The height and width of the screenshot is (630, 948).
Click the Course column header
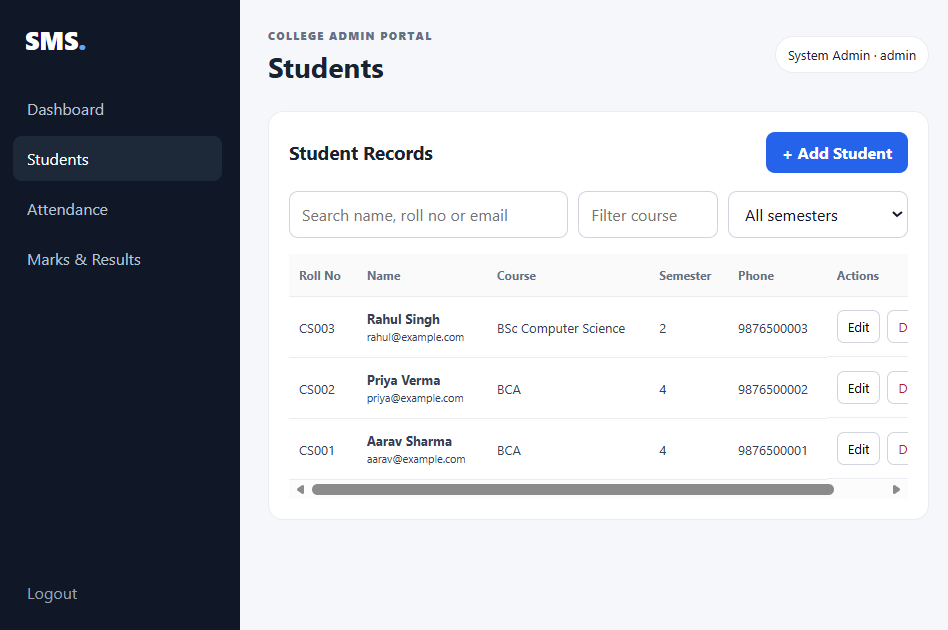pos(516,276)
